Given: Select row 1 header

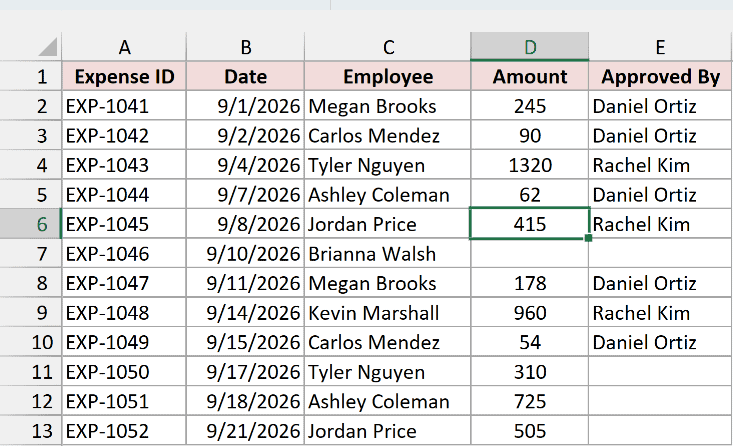Looking at the screenshot, I should (x=31, y=76).
